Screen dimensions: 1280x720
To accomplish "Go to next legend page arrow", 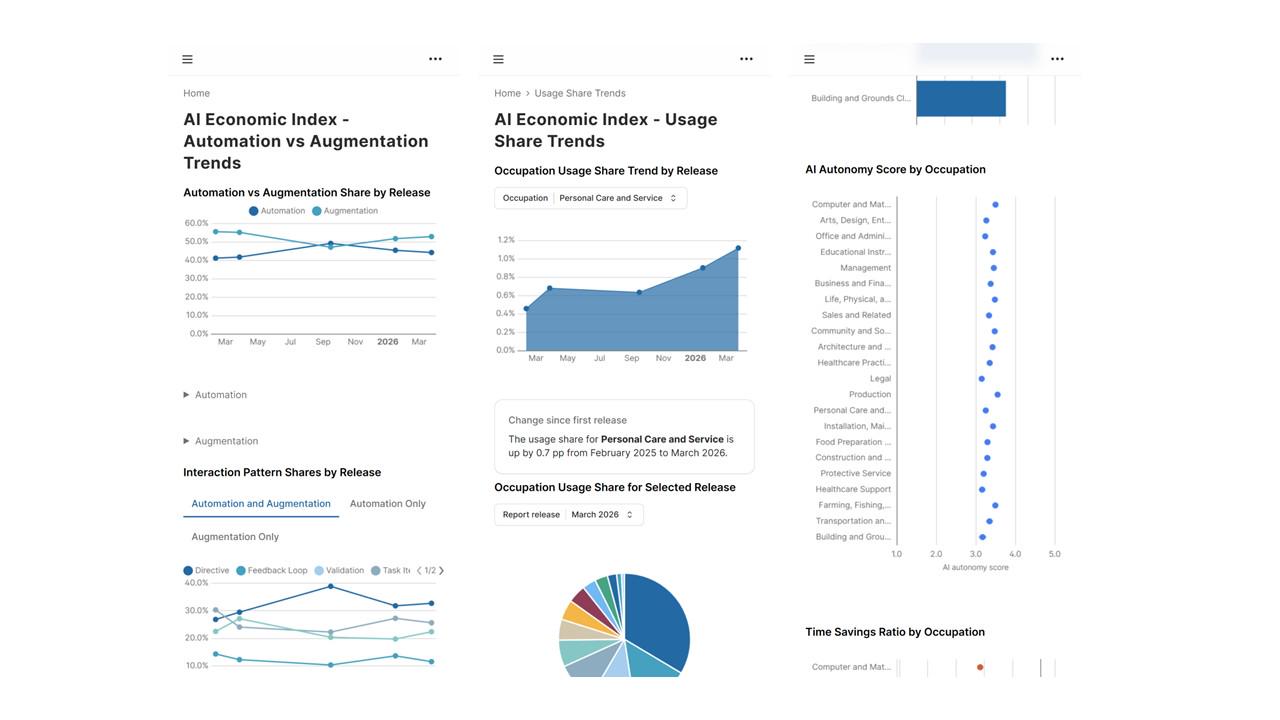I will click(441, 571).
